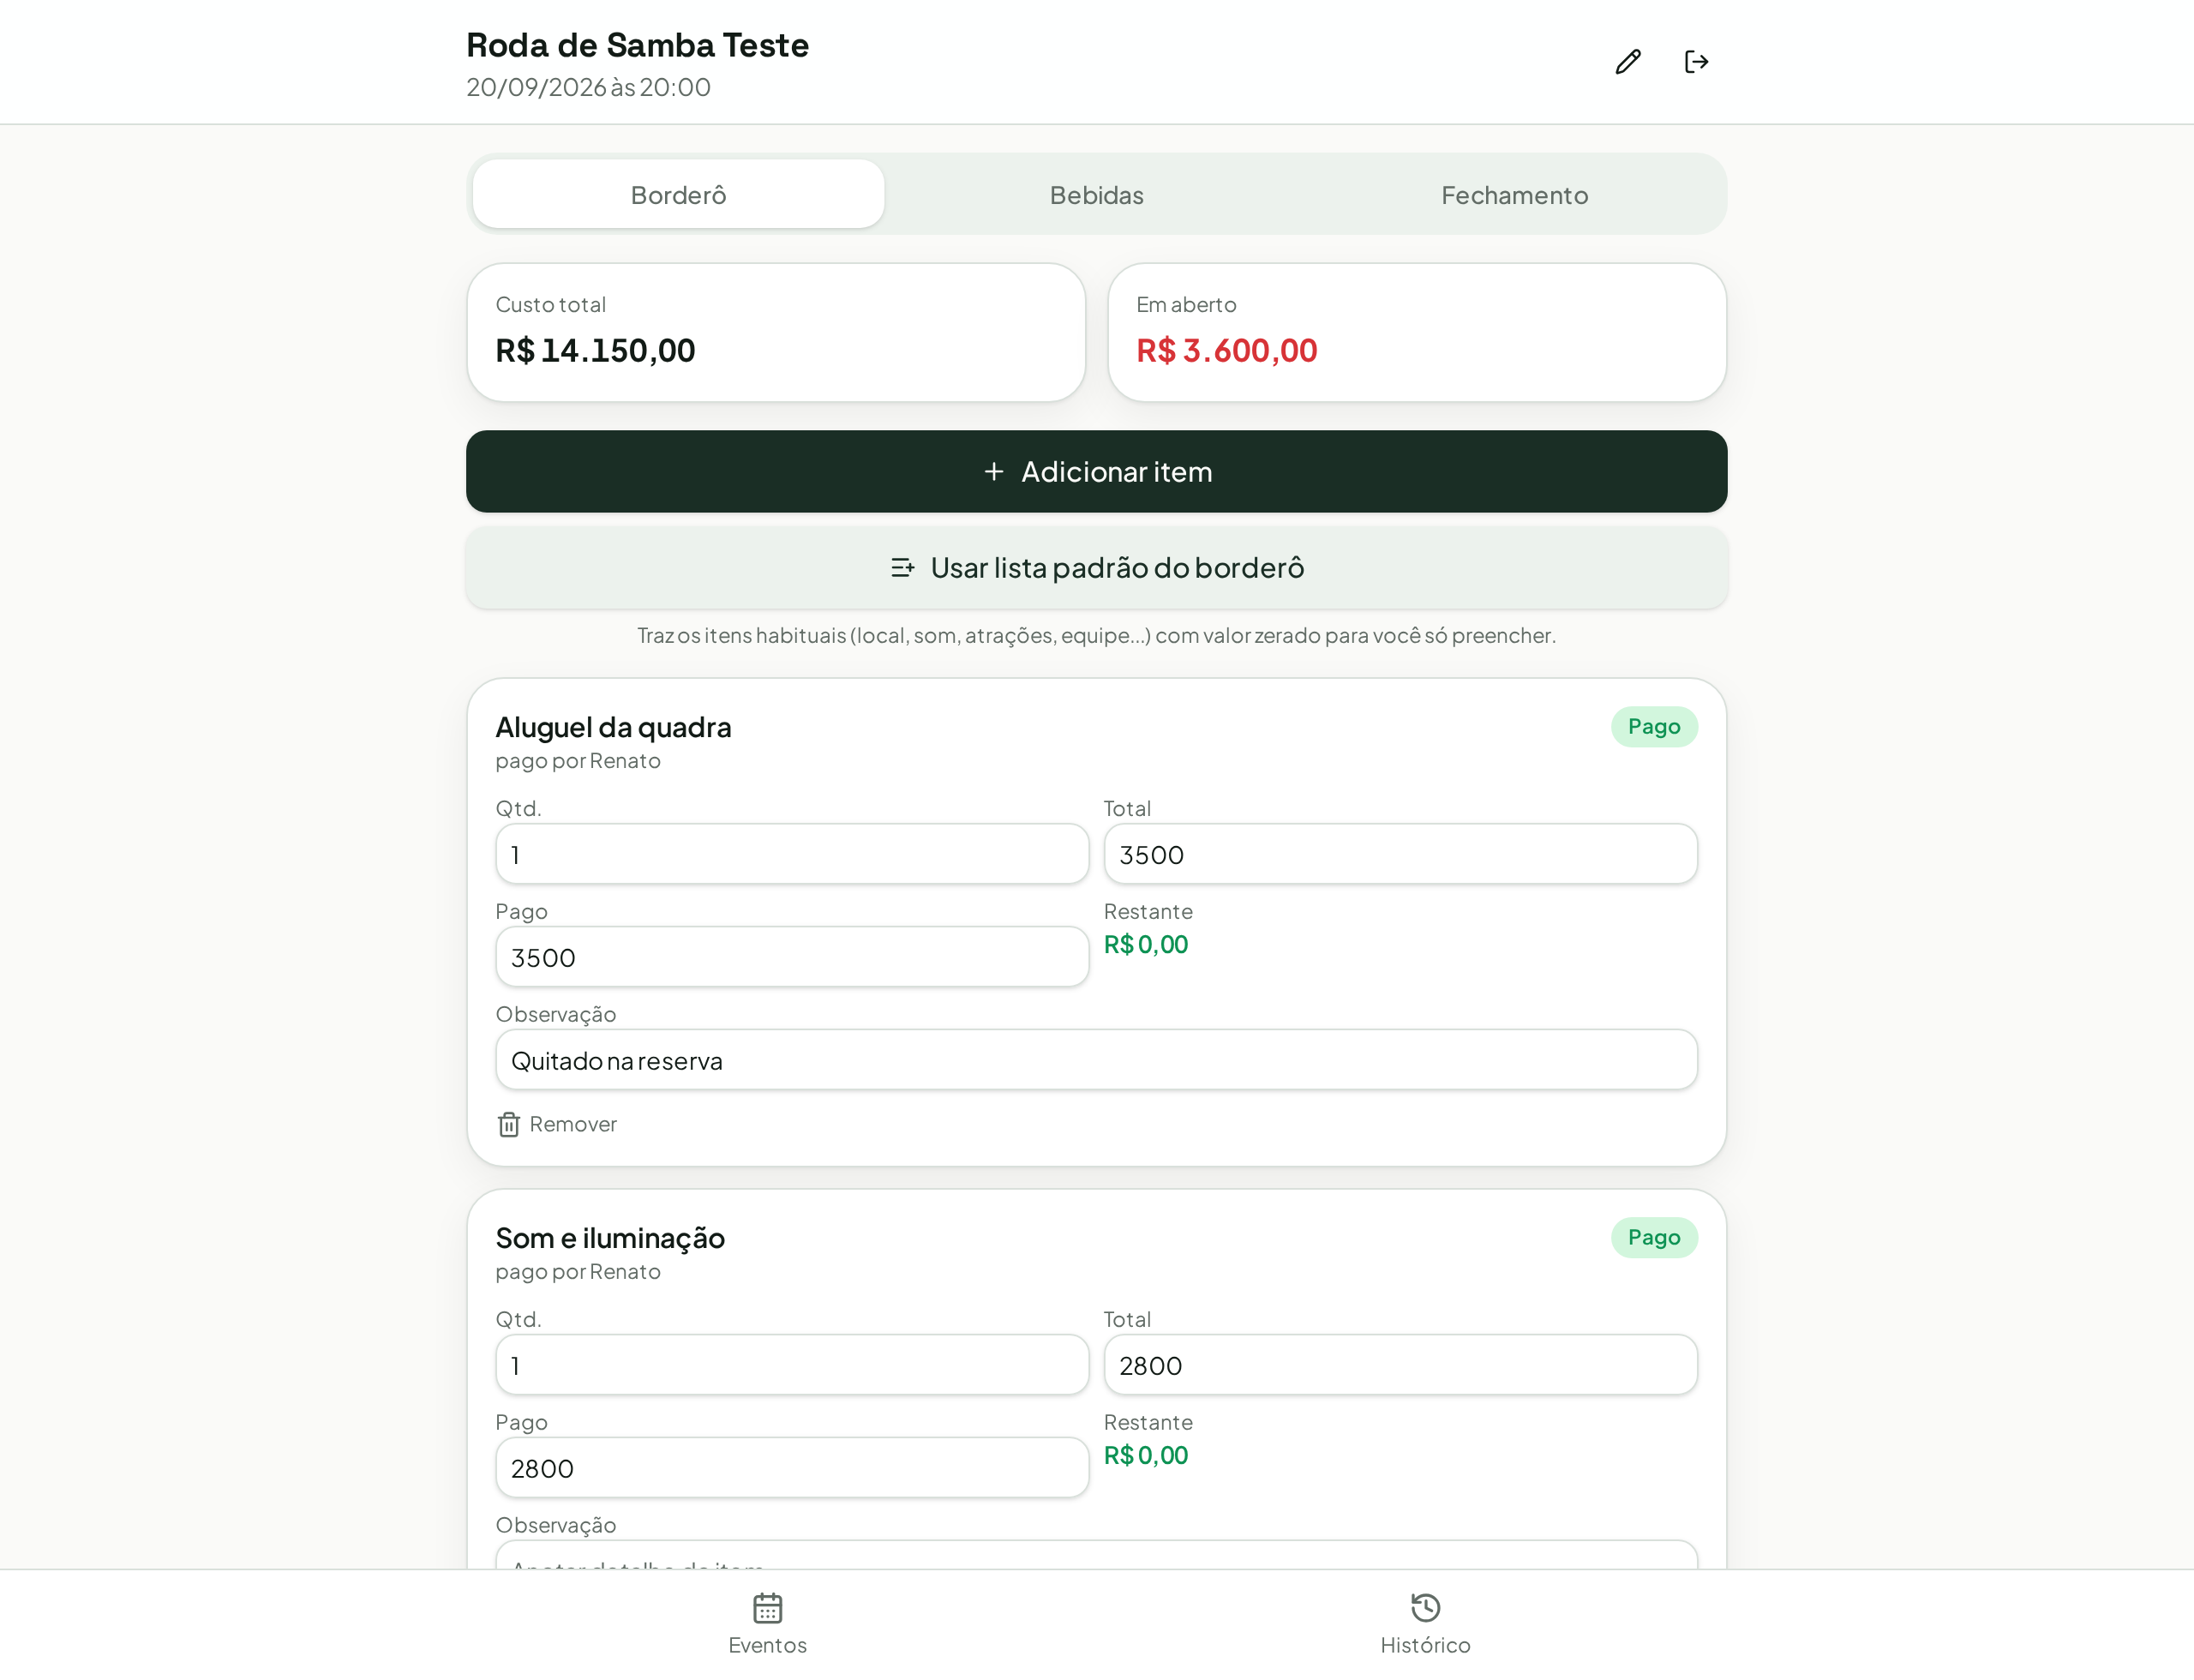Screen dimensions: 2194x1680
Task: Edit Qtd. field of Som e iluminação
Action: point(792,1365)
